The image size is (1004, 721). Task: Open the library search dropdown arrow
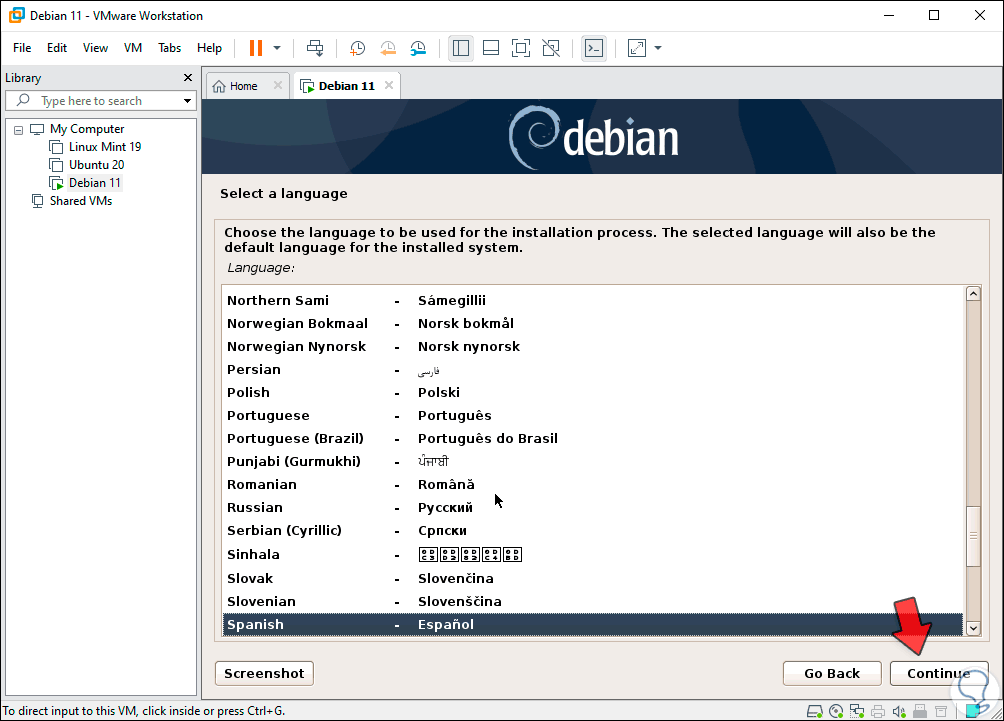coord(187,101)
